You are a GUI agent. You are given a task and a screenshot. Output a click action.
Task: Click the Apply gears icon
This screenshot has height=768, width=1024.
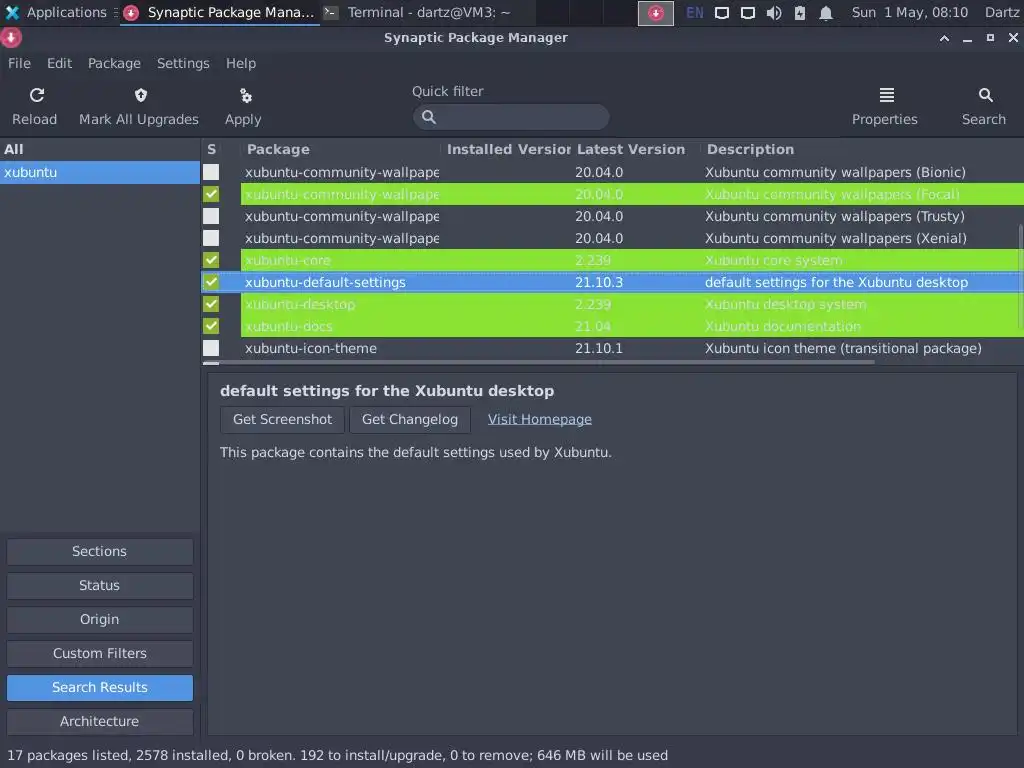(246, 95)
